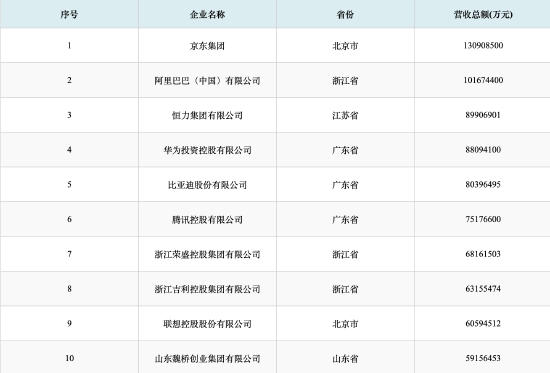Click the 企业名称 column header

coord(207,14)
